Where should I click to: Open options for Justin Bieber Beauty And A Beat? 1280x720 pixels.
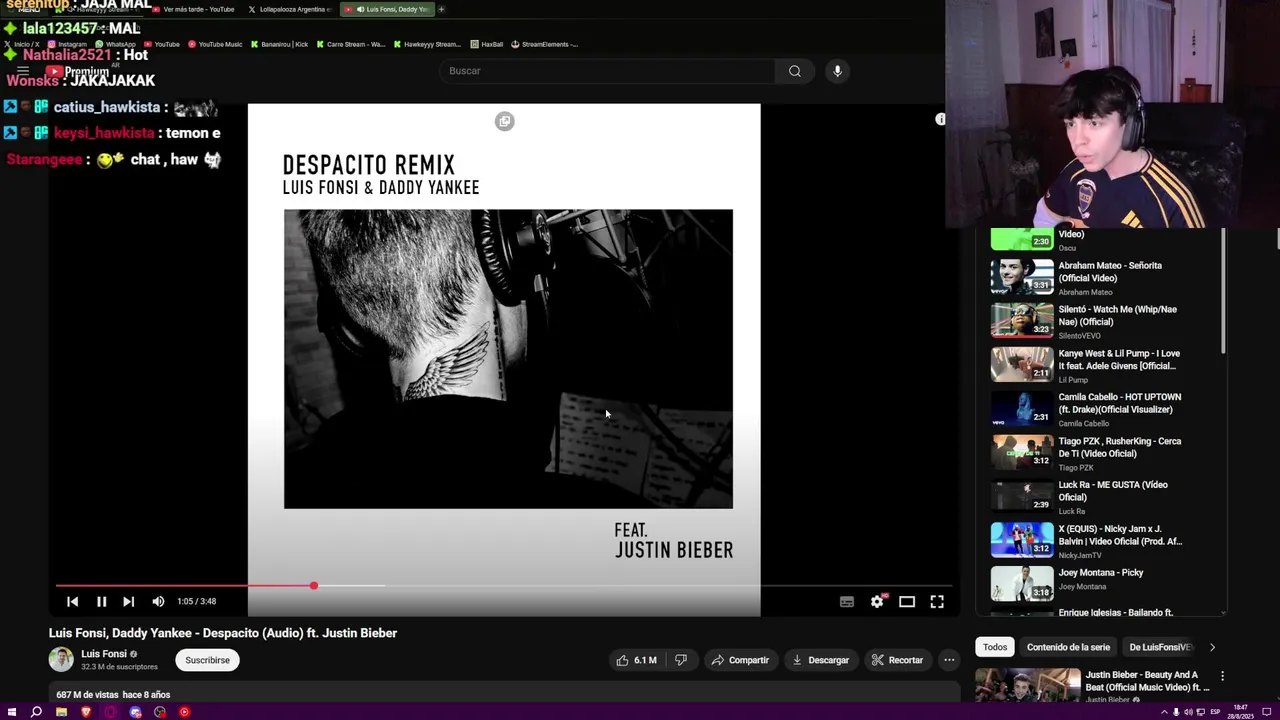pos(1222,676)
